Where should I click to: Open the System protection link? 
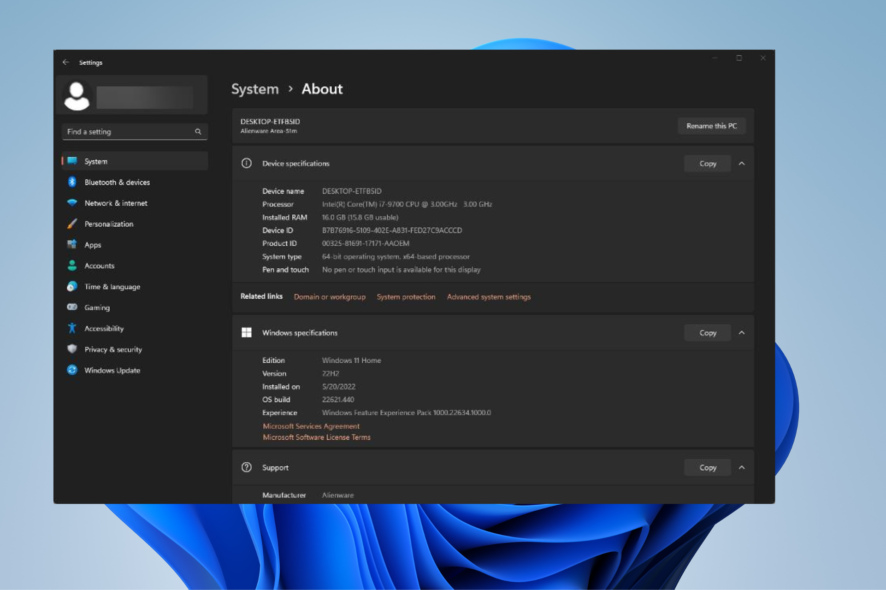click(406, 297)
